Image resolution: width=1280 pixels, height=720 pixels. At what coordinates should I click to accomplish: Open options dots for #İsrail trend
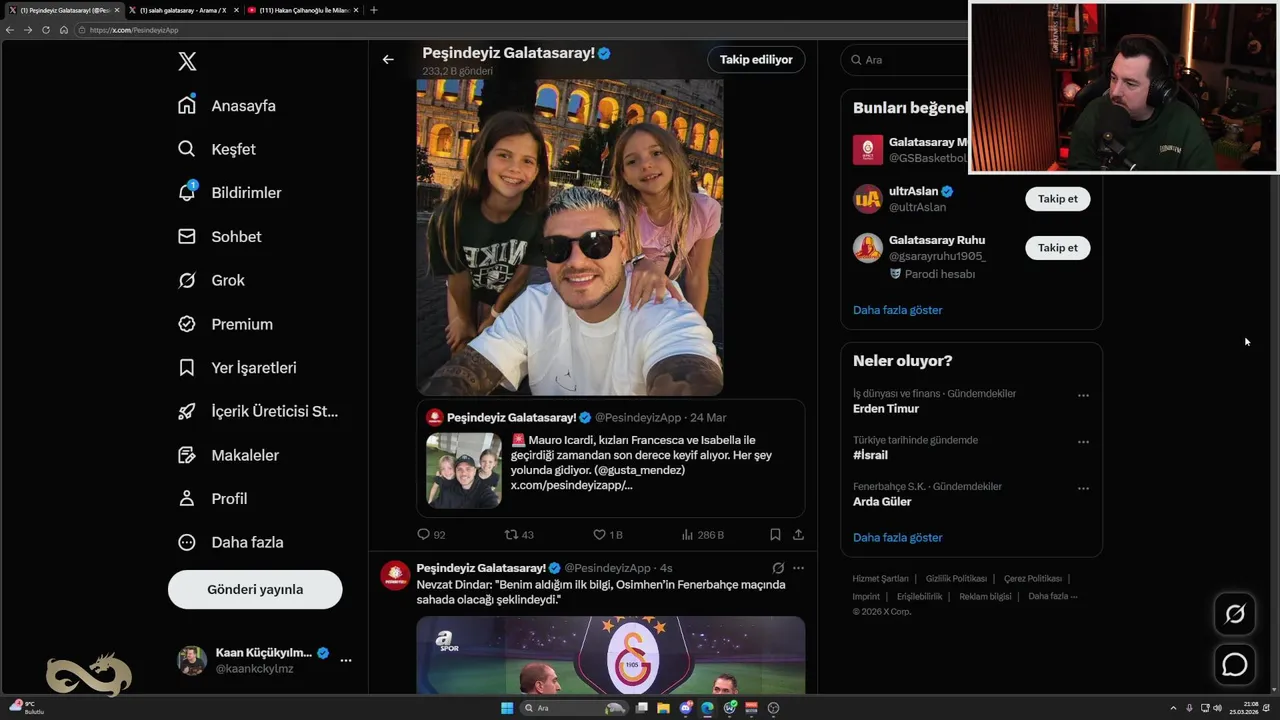[1083, 442]
